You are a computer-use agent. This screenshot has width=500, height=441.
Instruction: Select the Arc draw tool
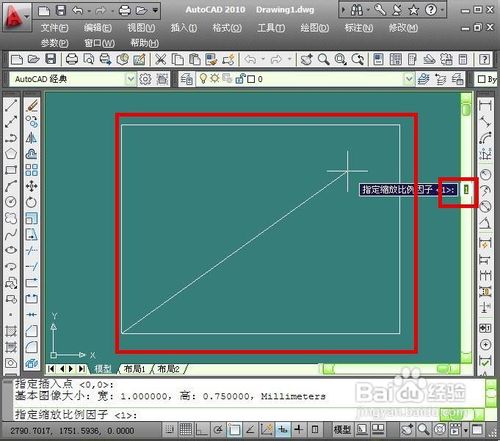11,186
